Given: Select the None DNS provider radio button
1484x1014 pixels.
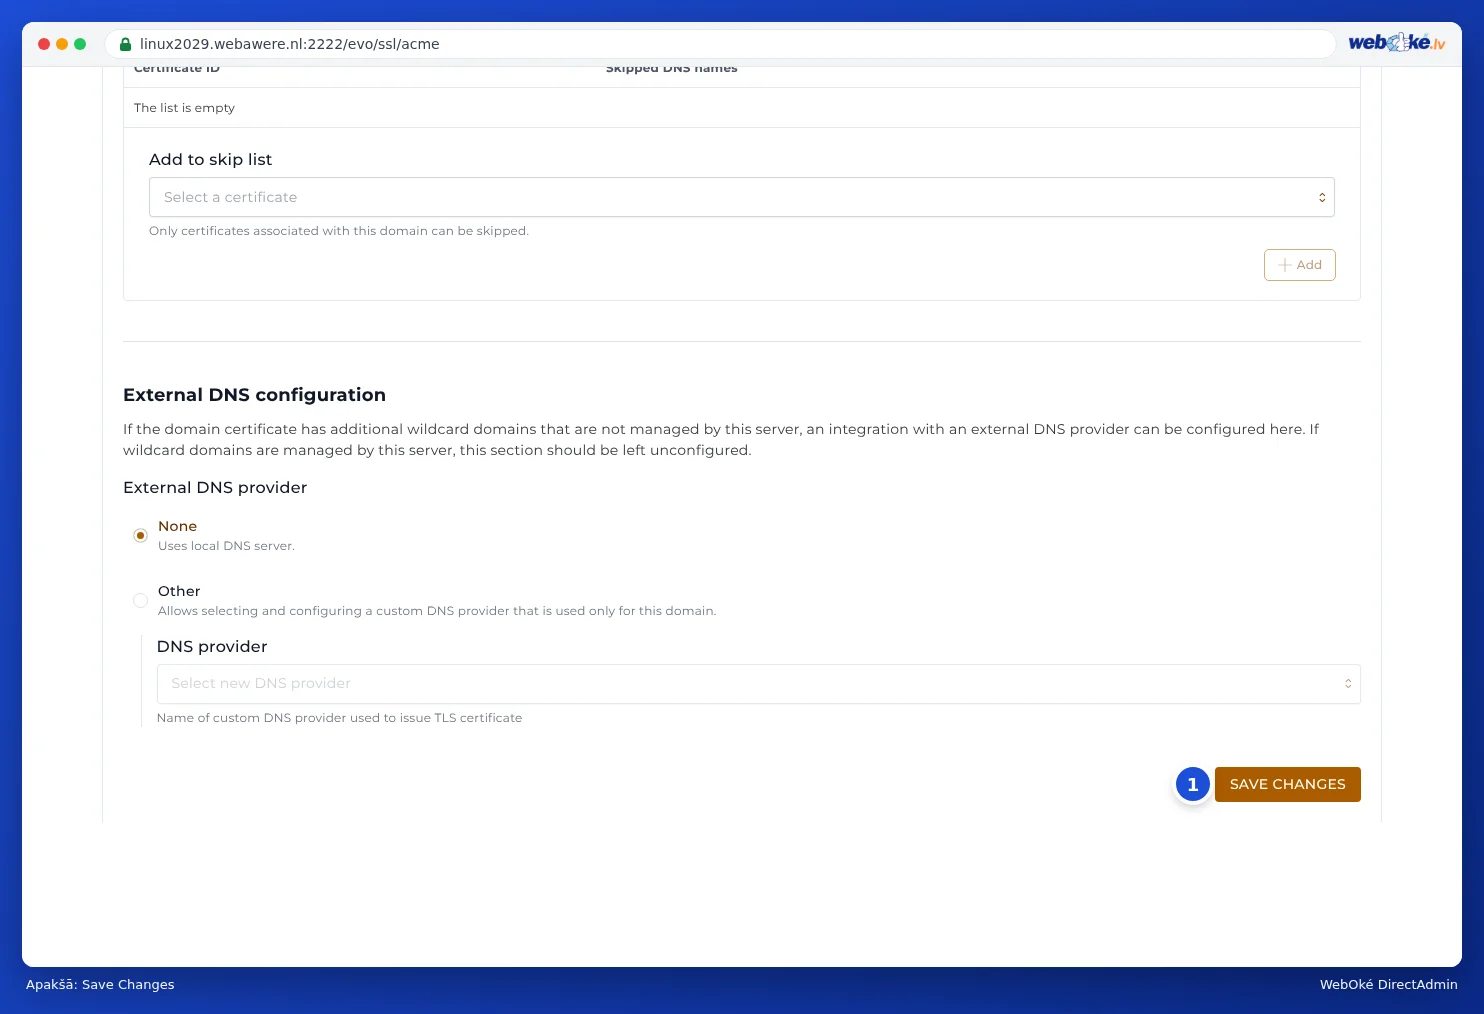Looking at the screenshot, I should click(x=140, y=535).
